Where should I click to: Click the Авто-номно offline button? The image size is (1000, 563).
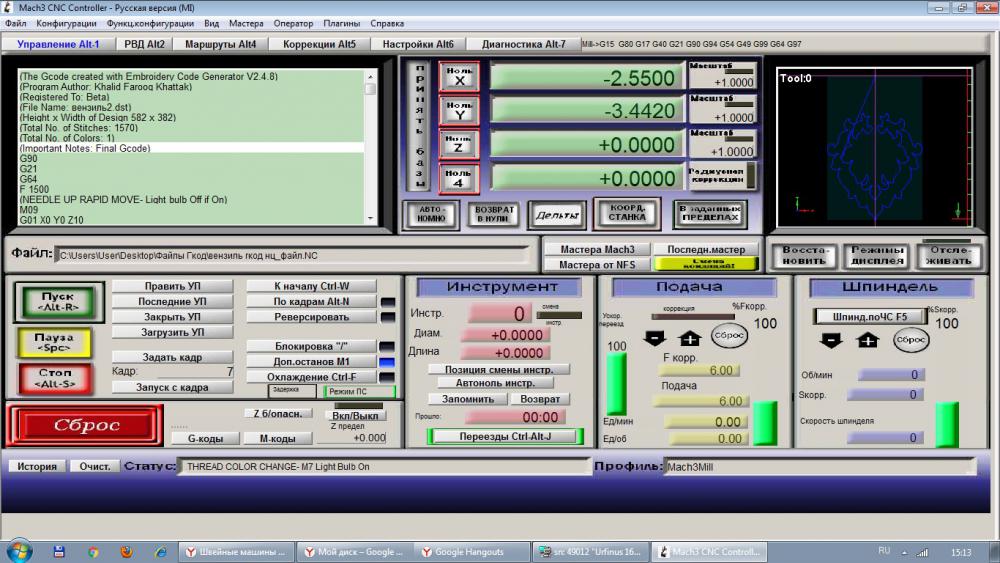431,214
